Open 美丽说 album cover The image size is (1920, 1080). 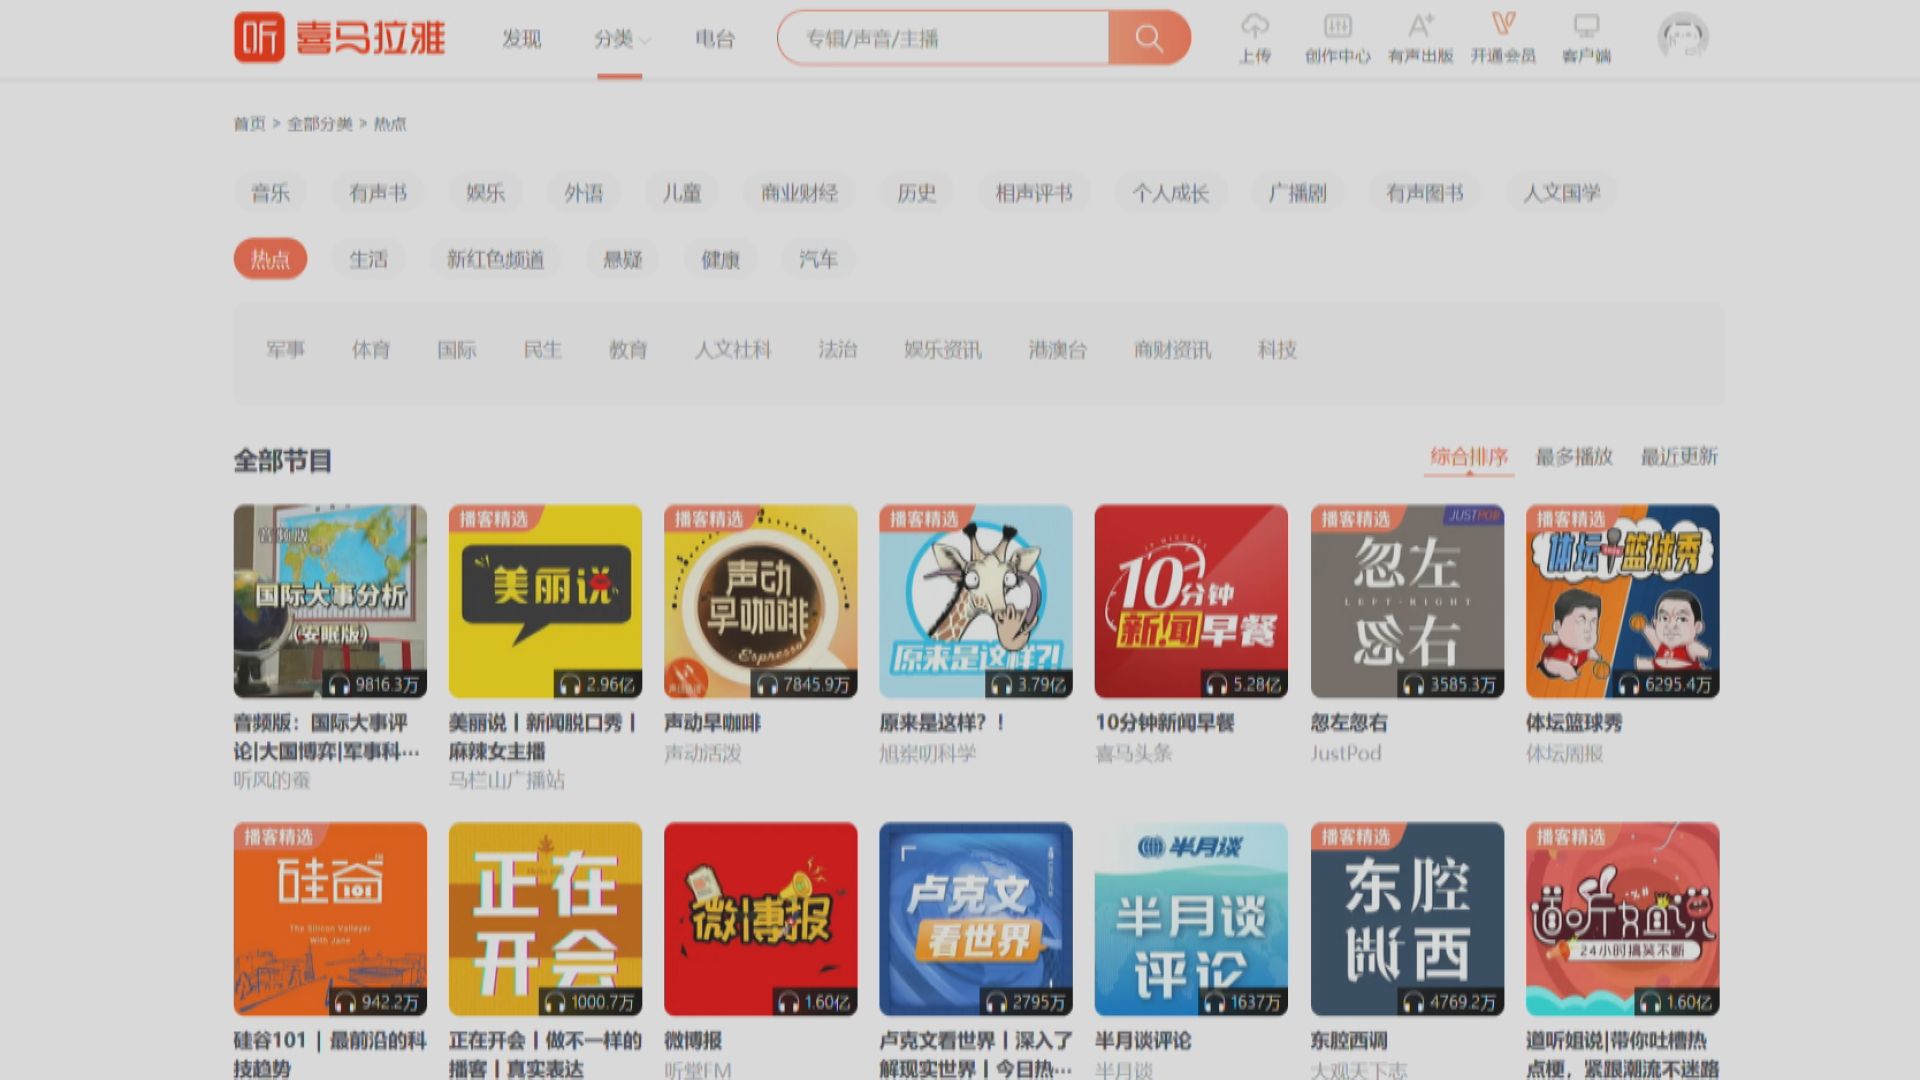tap(545, 601)
